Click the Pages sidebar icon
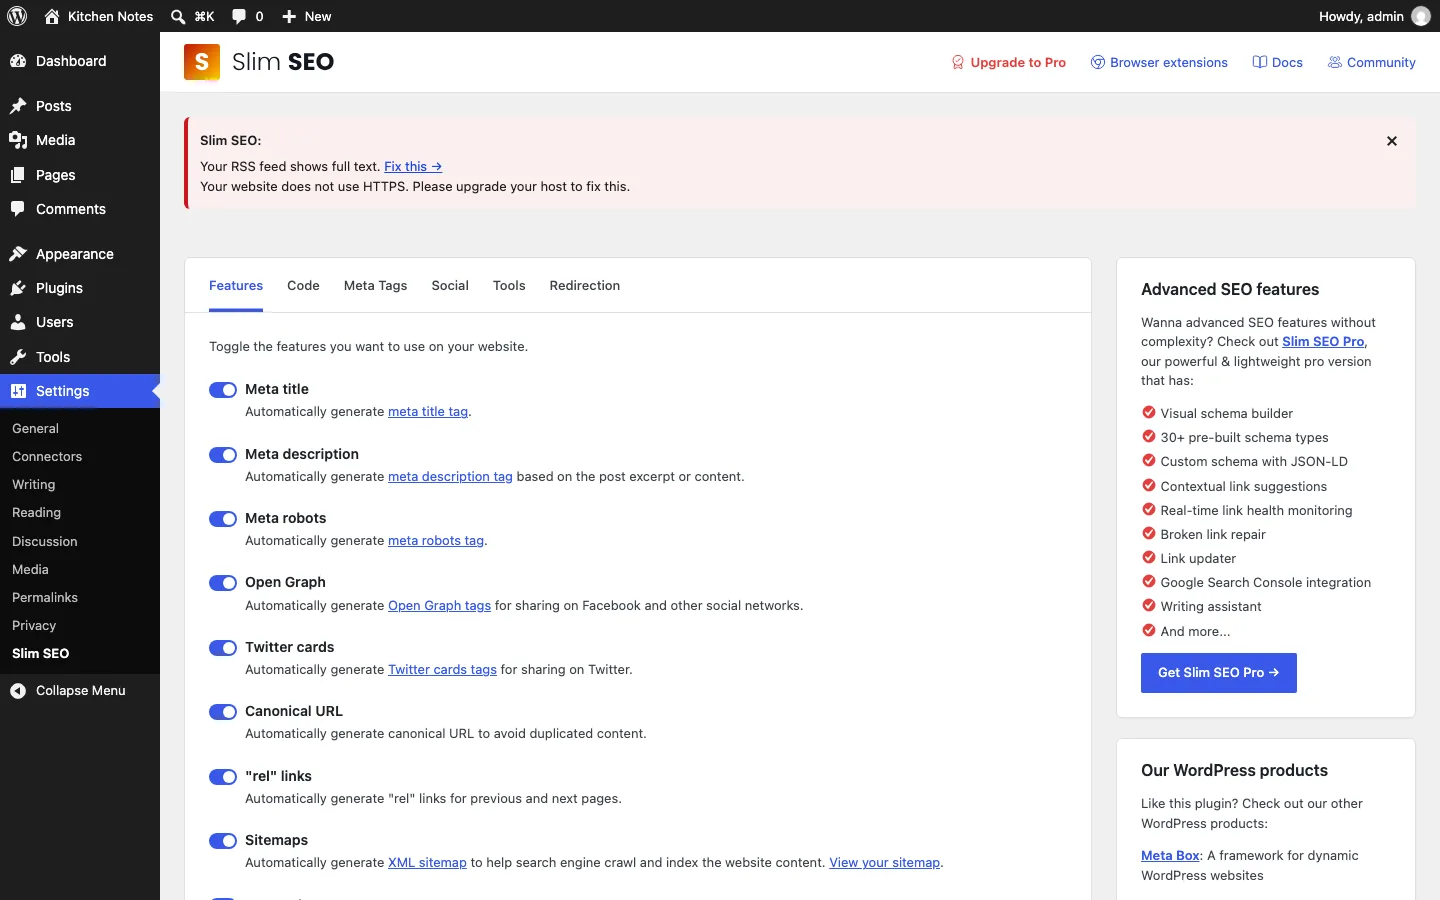1440x900 pixels. click(18, 175)
